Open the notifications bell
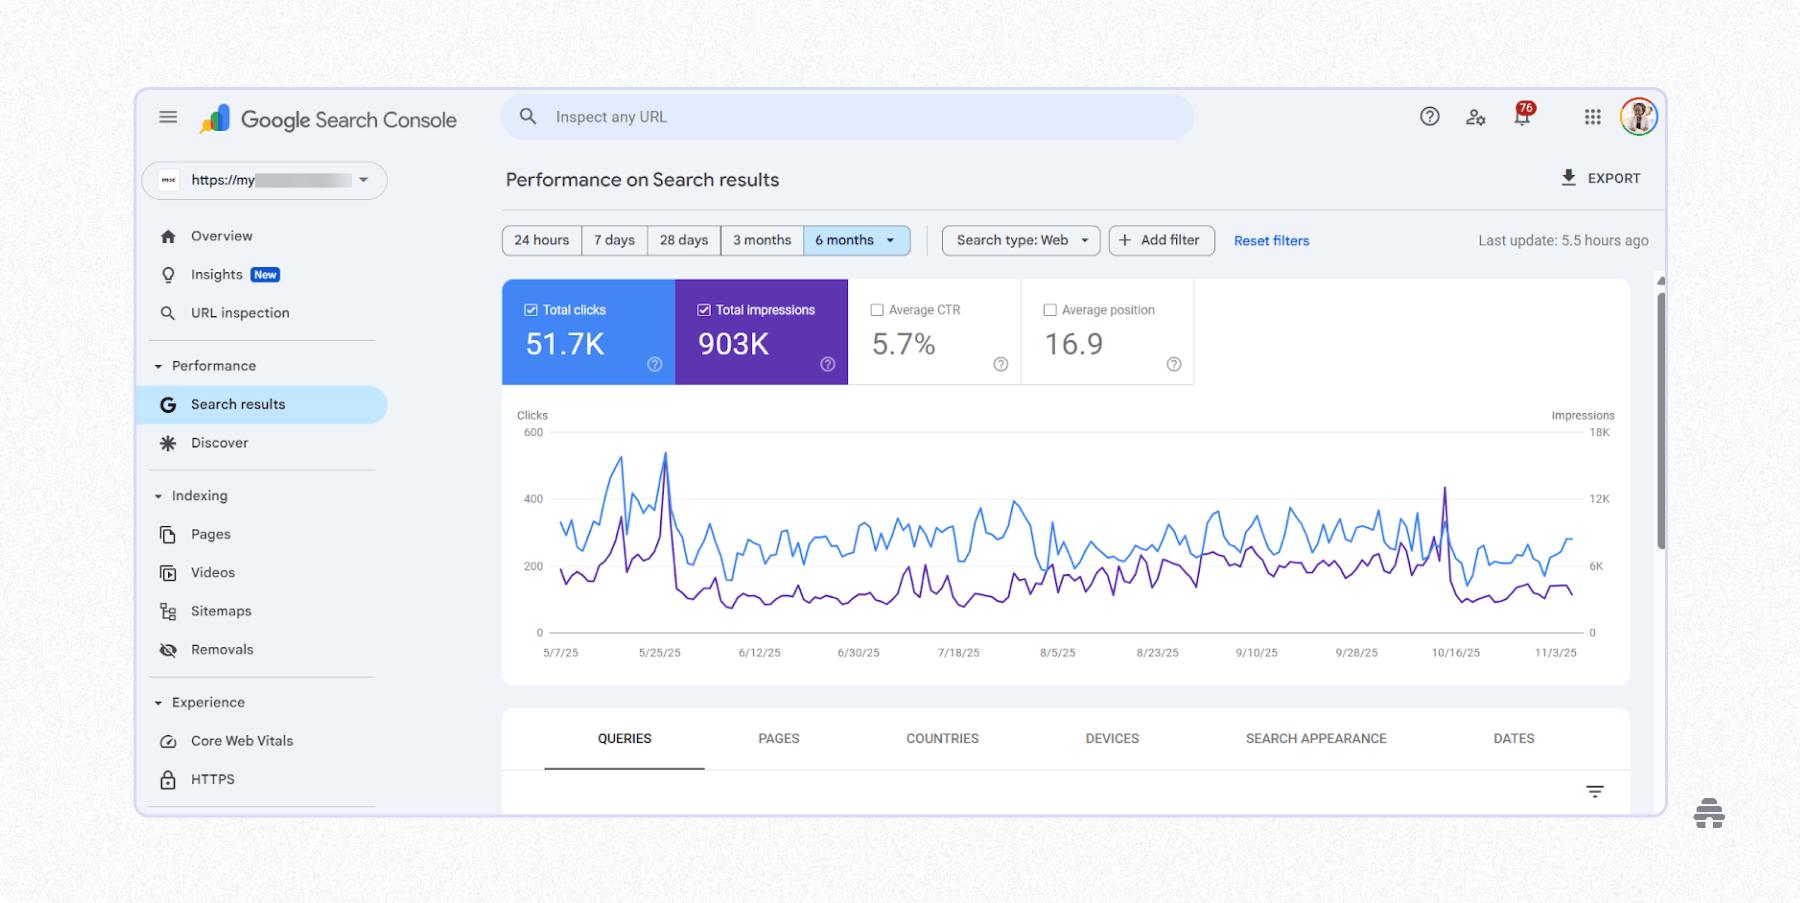The height and width of the screenshot is (903, 1800). [1522, 116]
